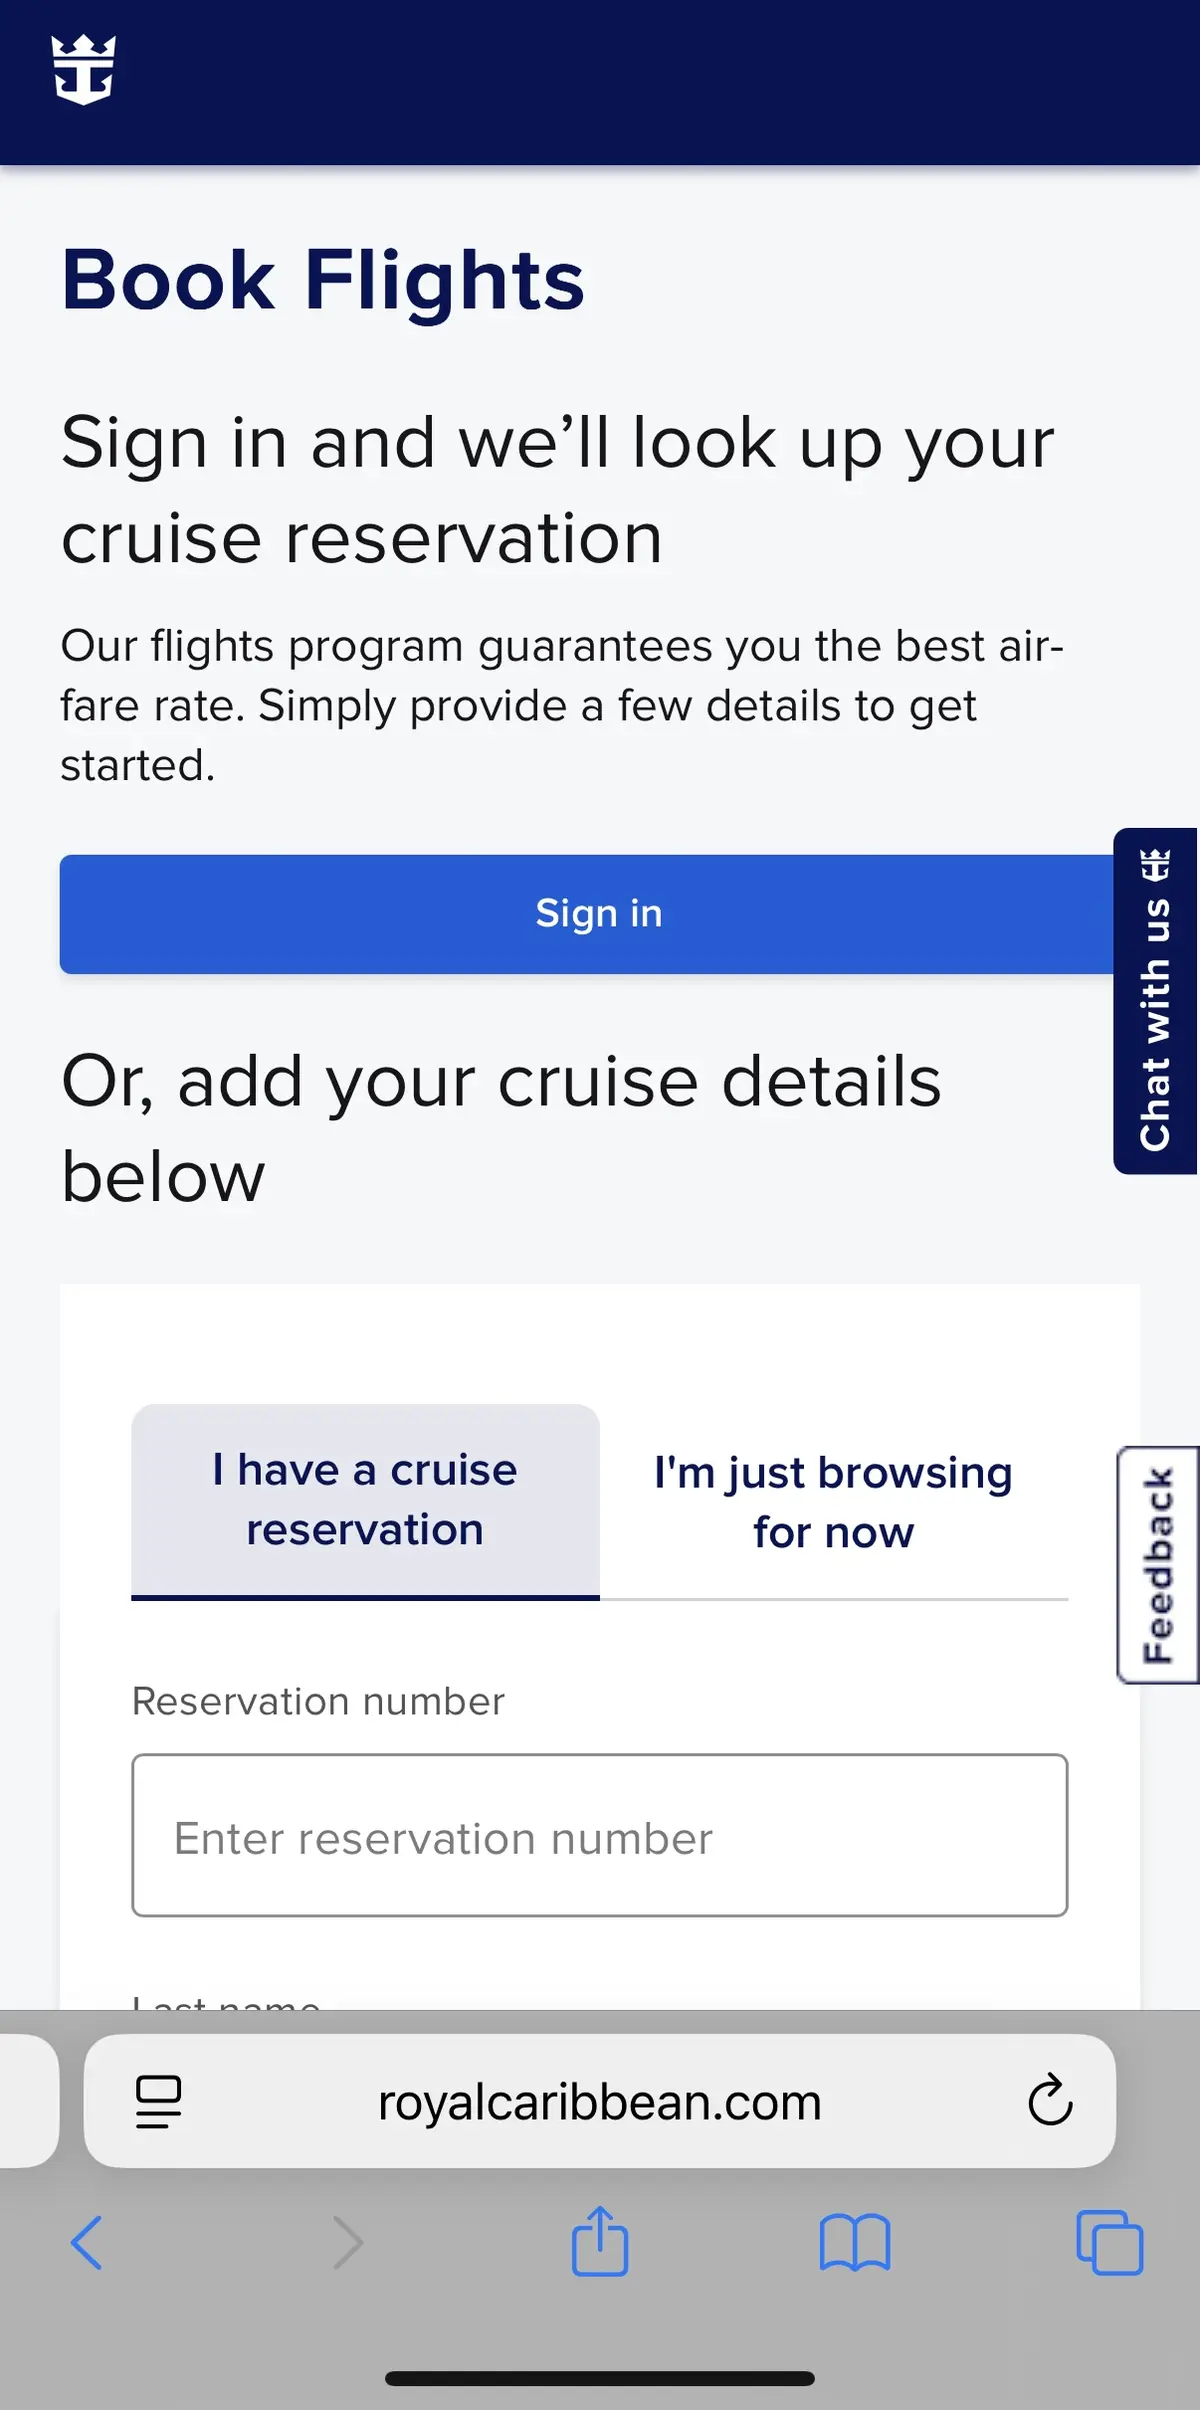This screenshot has height=2410, width=1200.
Task: Tap the home indicator bar
Action: pos(600,2378)
